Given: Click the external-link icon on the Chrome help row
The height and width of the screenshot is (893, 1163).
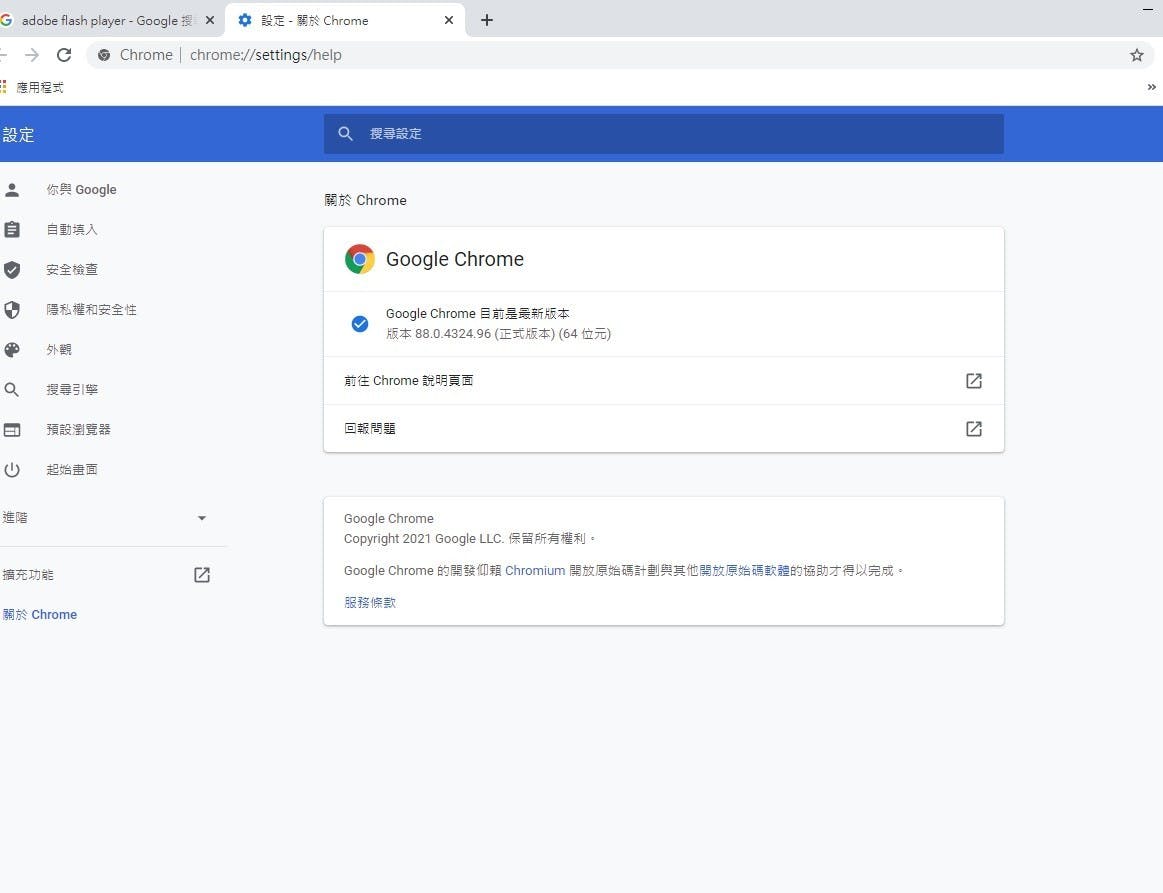Looking at the screenshot, I should click(974, 381).
